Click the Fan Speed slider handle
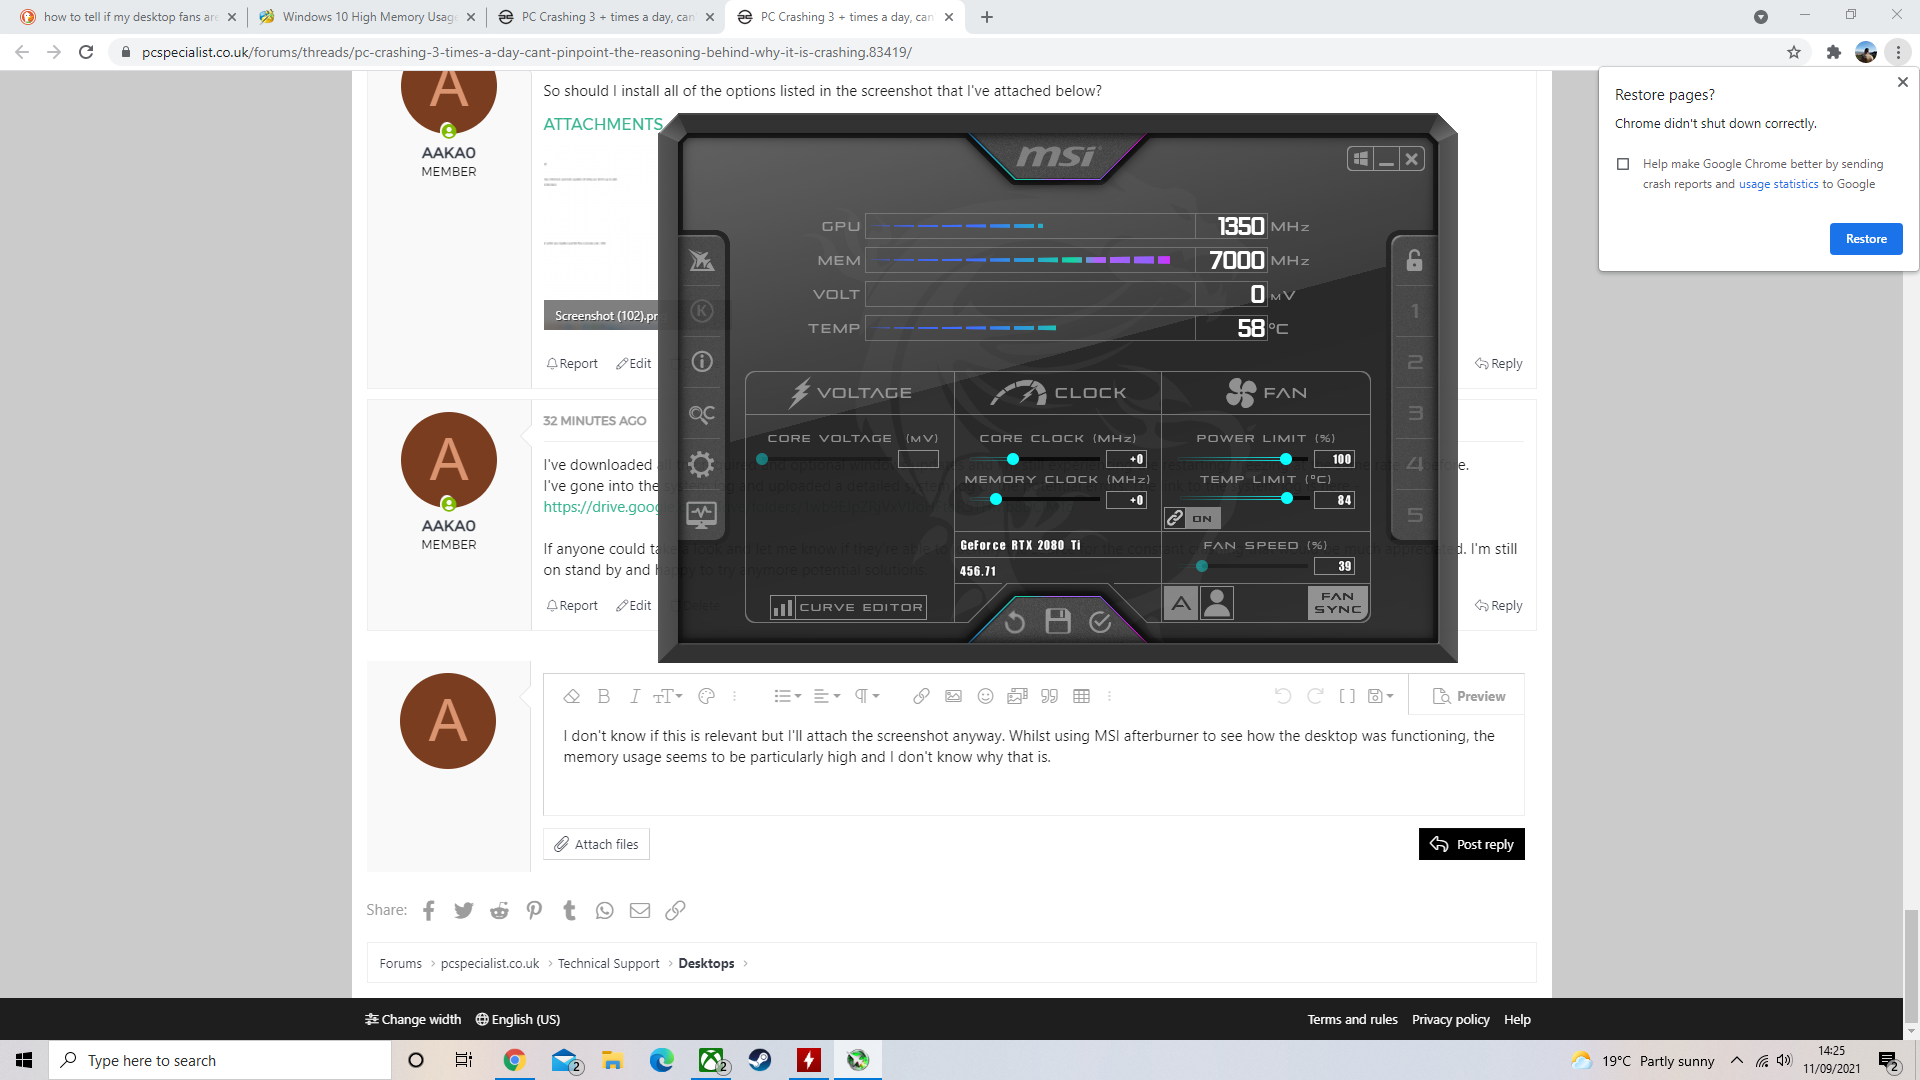This screenshot has width=1920, height=1080. click(x=1202, y=566)
